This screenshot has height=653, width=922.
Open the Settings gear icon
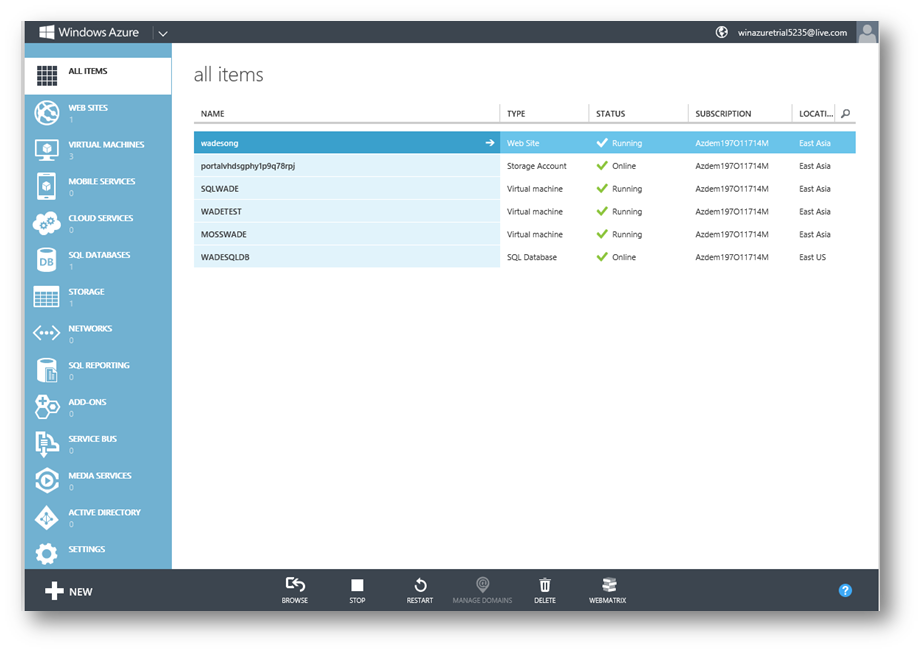pyautogui.click(x=46, y=554)
